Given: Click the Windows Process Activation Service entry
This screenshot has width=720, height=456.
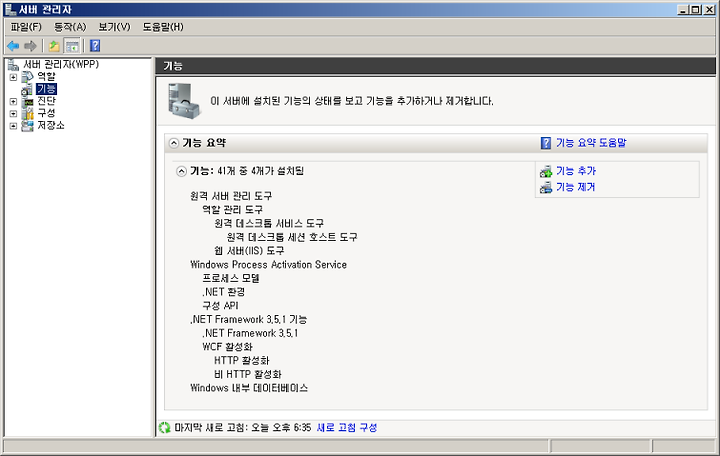Looking at the screenshot, I should [x=269, y=265].
